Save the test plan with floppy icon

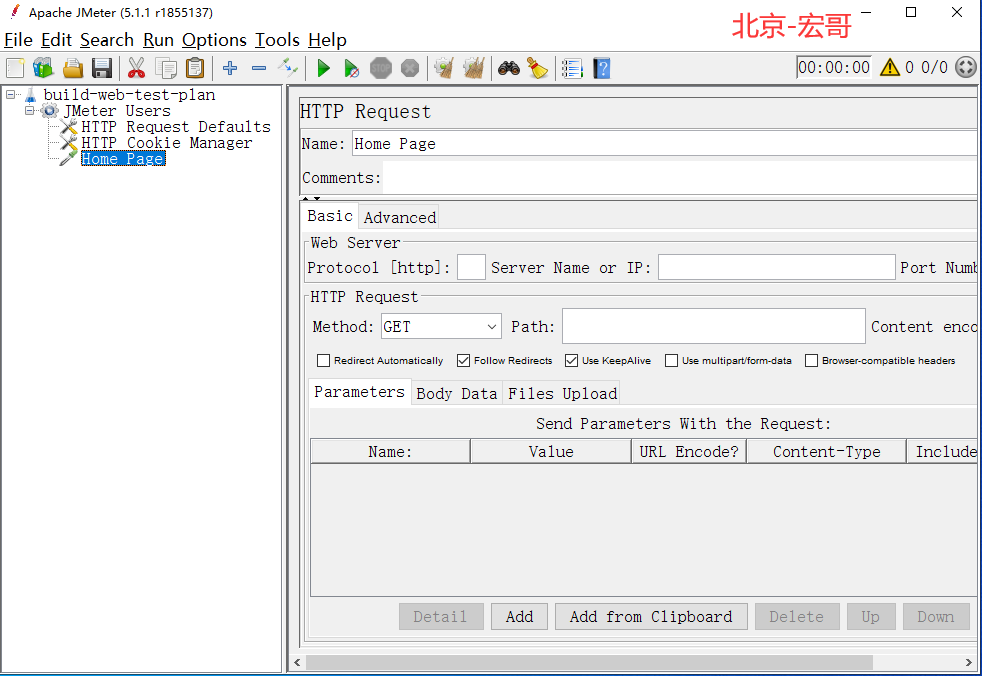pyautogui.click(x=101, y=68)
